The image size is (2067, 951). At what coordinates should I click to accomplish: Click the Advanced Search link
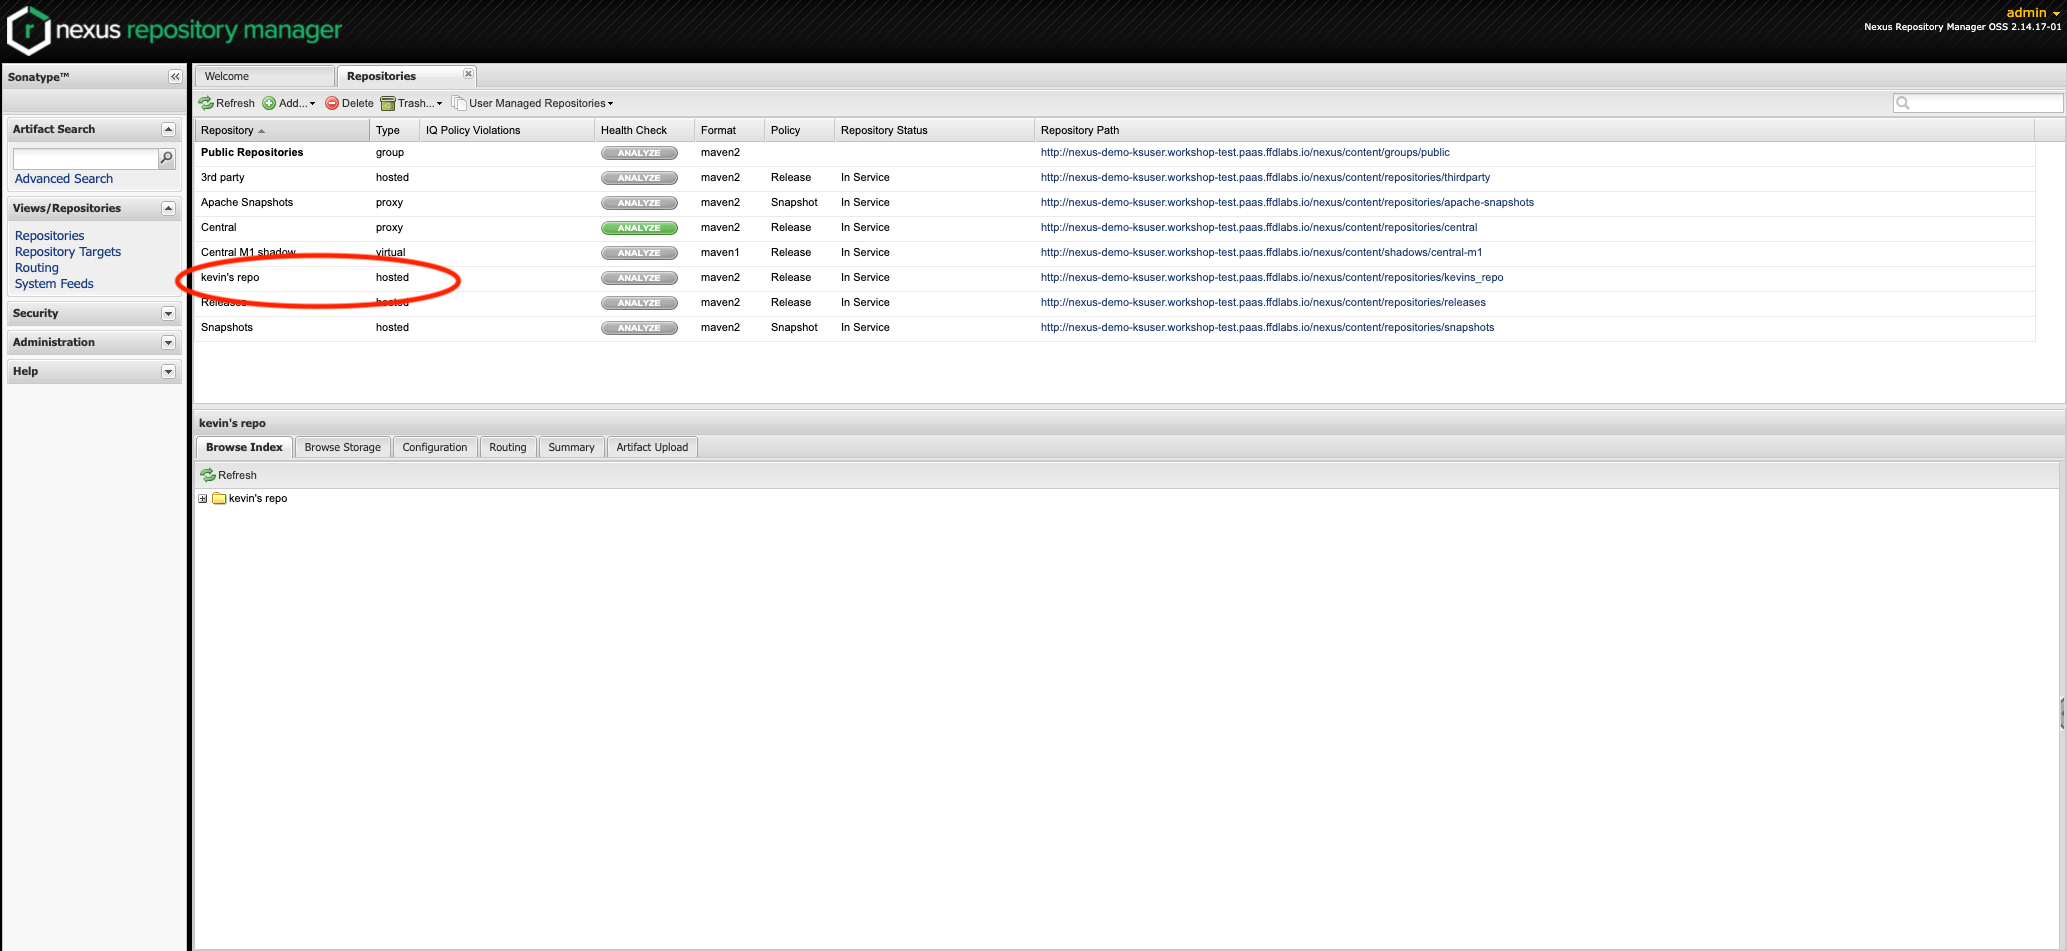64,179
